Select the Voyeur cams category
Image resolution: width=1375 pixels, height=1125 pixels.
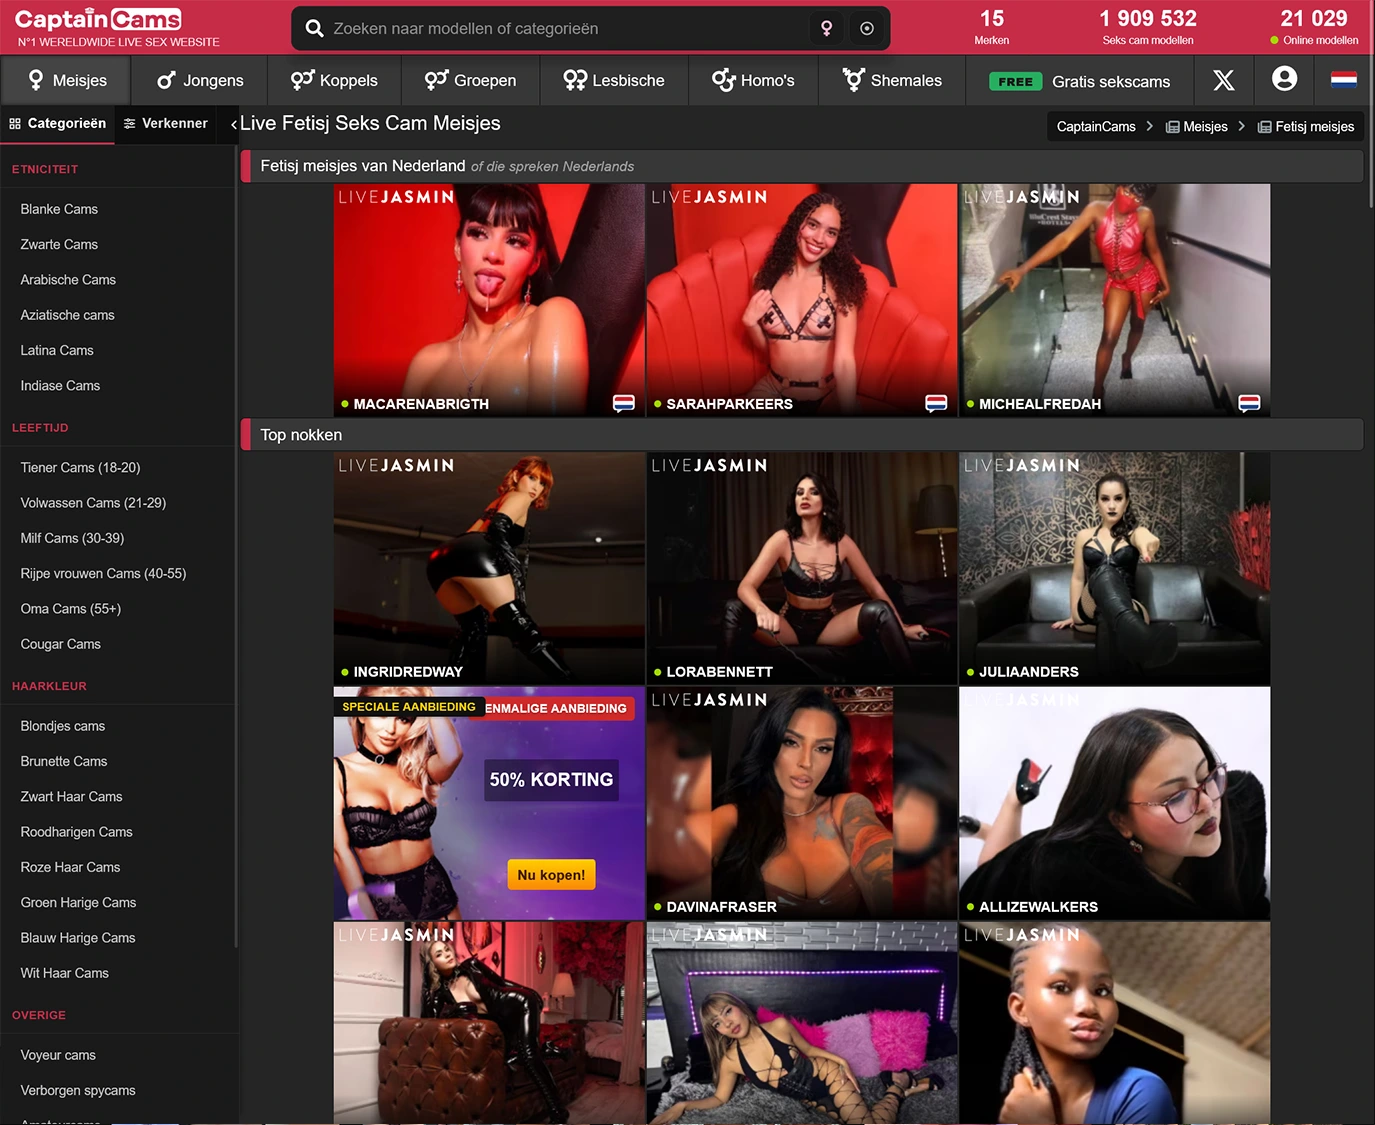pos(58,1055)
